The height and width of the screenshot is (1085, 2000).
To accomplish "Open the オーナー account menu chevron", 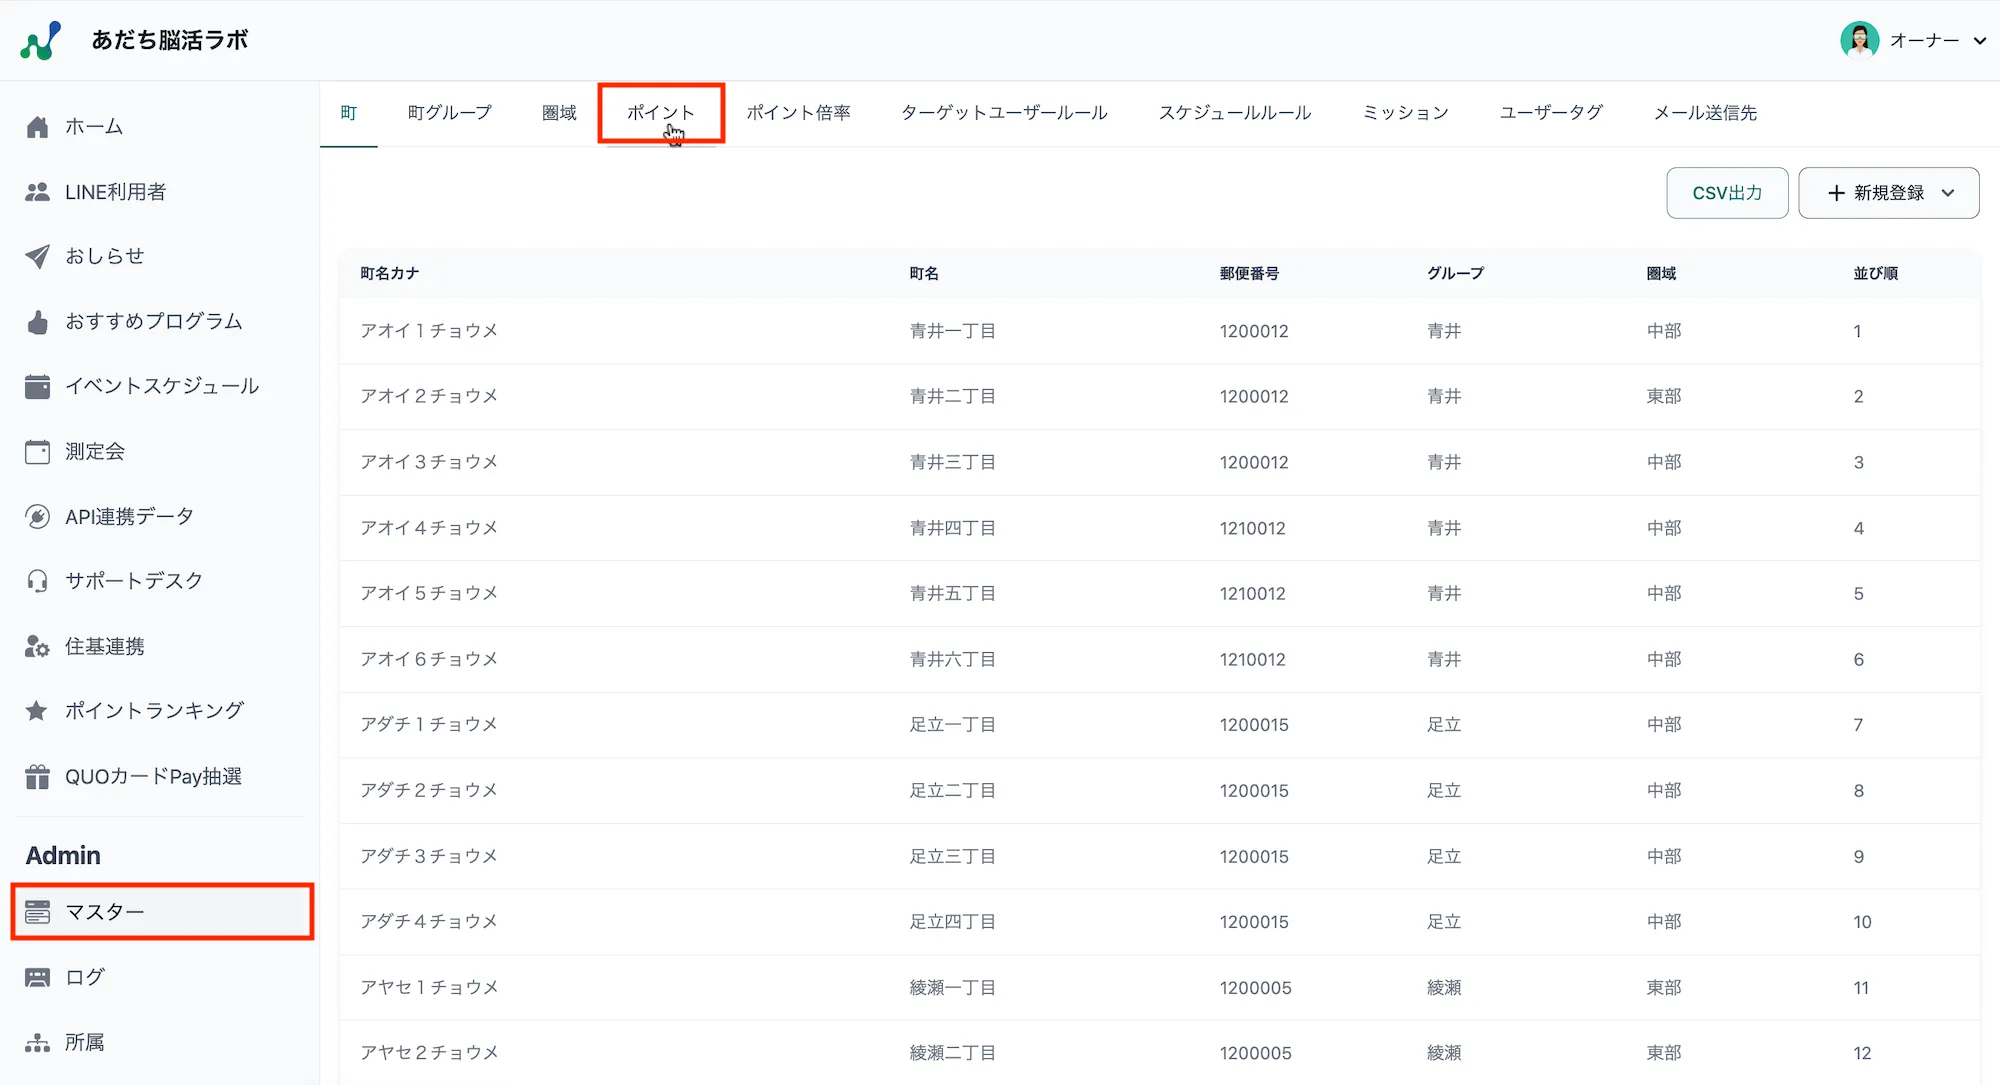I will tap(1979, 41).
